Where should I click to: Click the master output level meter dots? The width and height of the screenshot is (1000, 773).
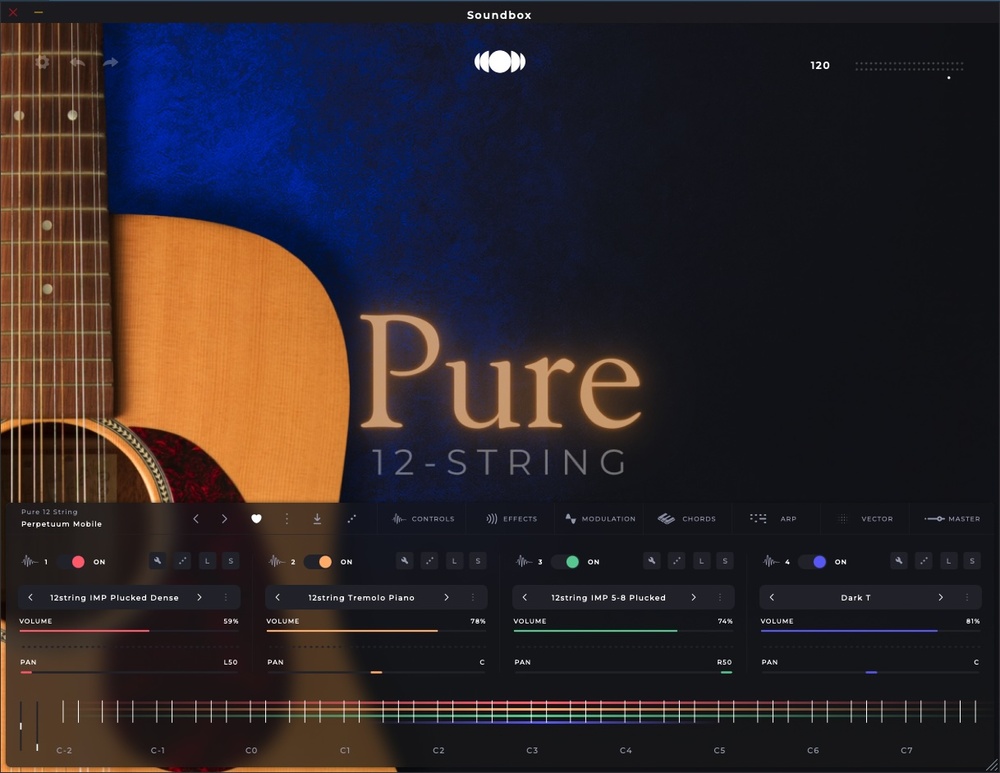[909, 66]
